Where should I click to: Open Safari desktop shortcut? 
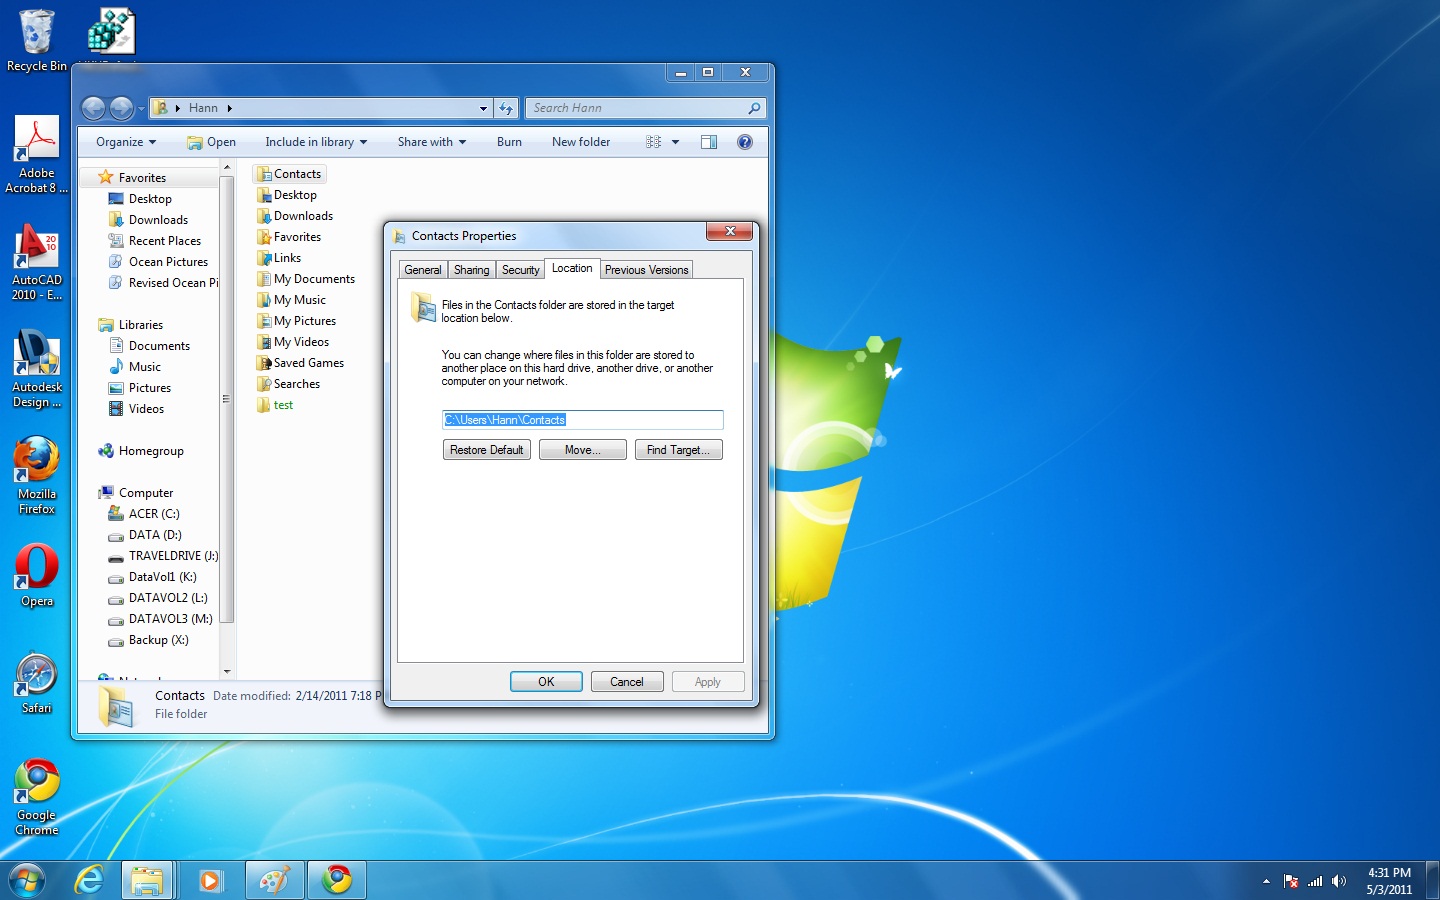tap(37, 683)
